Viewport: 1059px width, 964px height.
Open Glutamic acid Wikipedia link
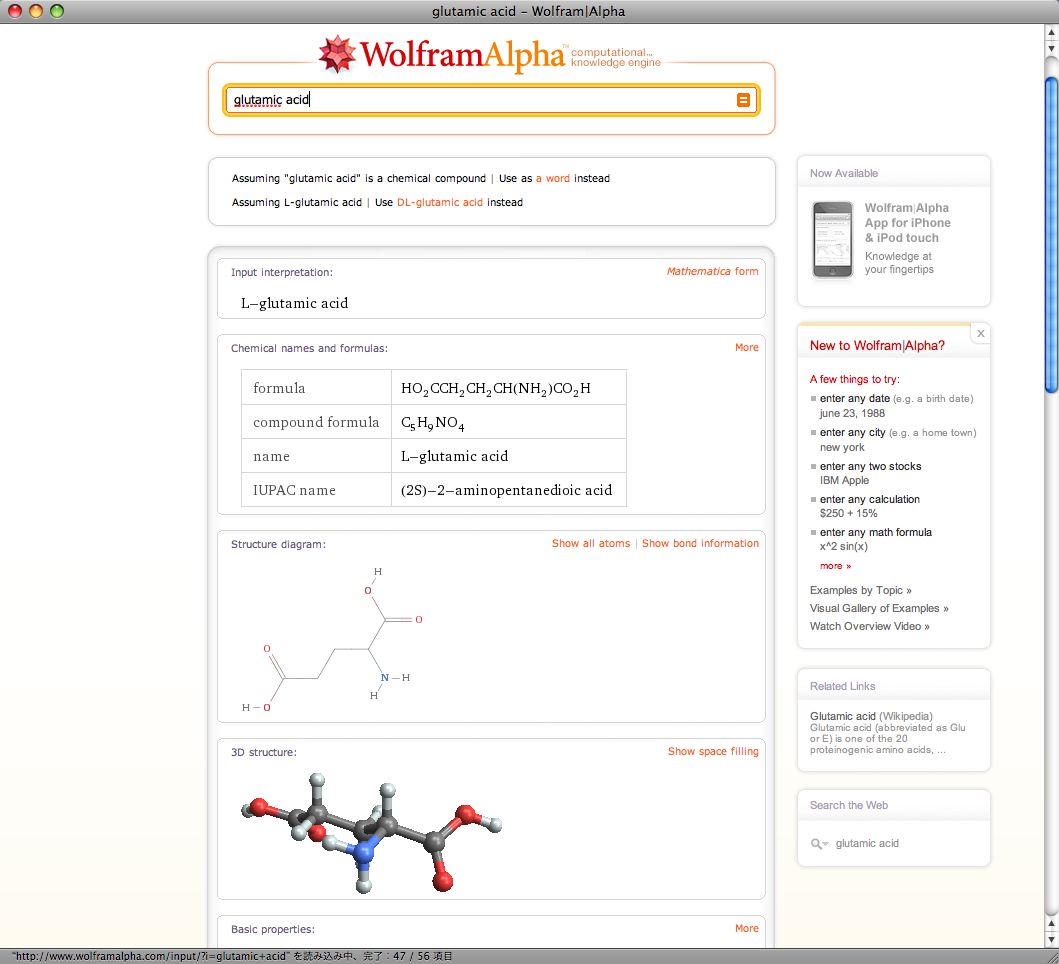point(871,716)
